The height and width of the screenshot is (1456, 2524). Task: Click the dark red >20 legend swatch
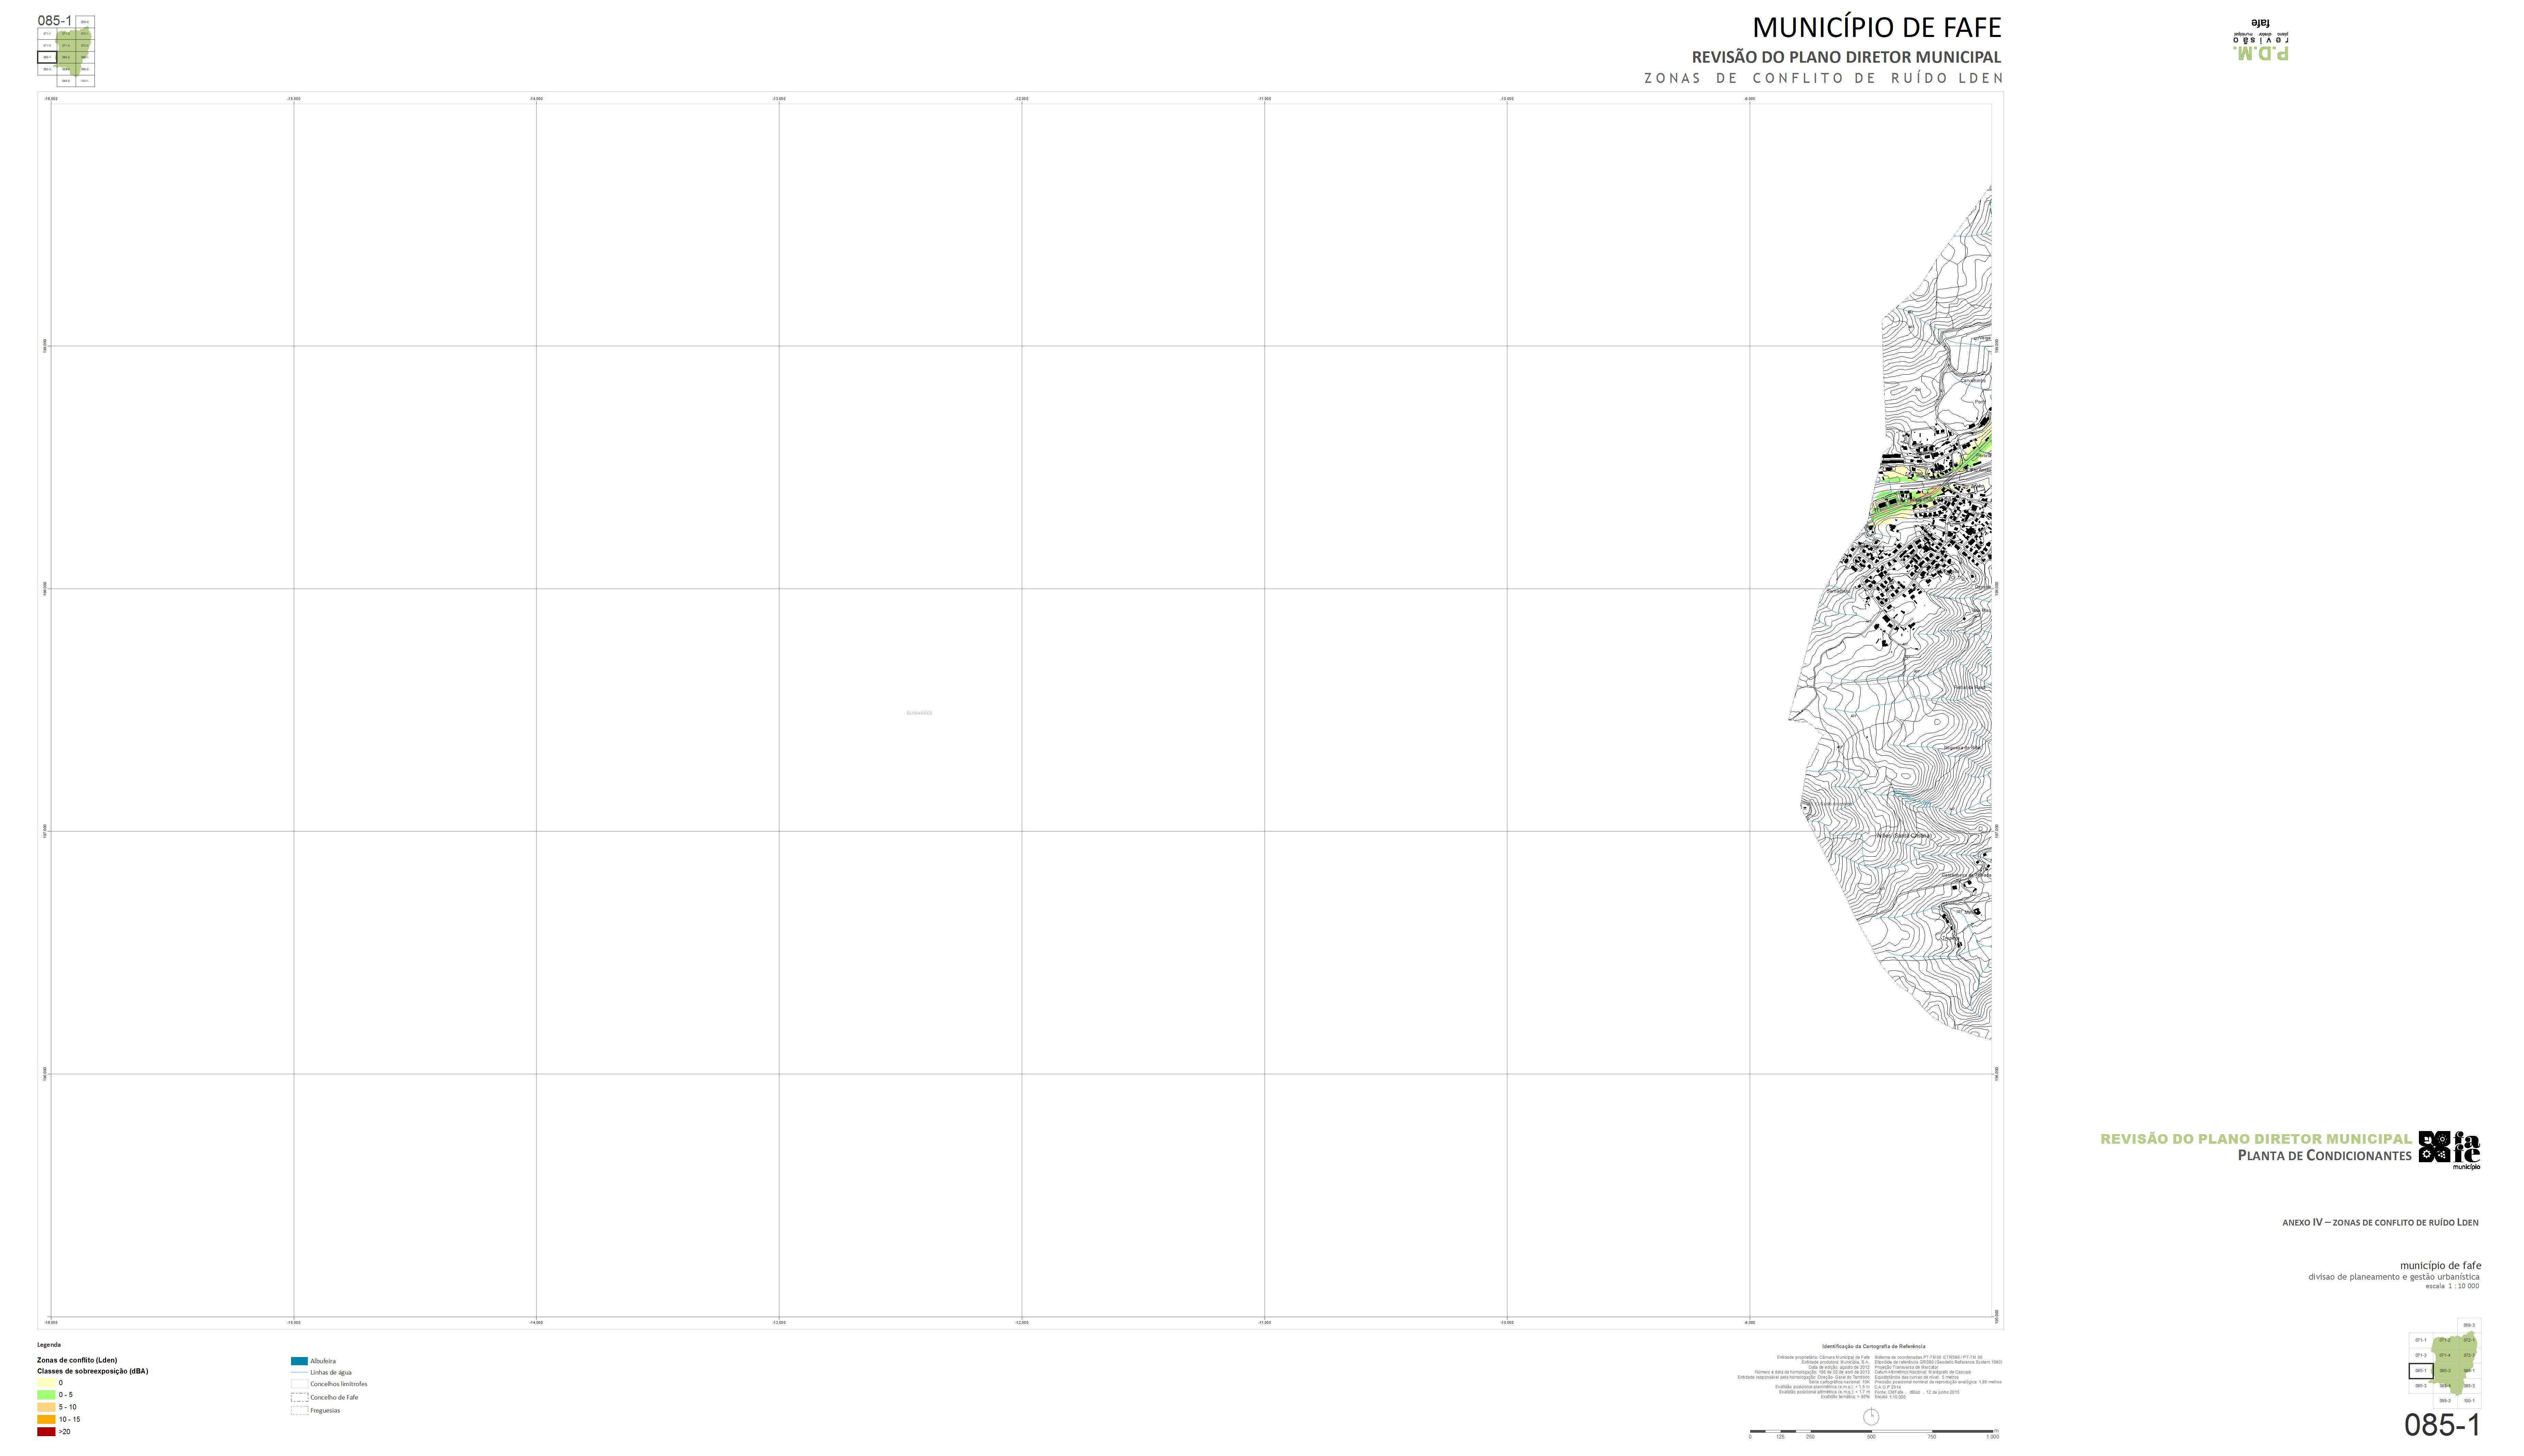tap(46, 1432)
